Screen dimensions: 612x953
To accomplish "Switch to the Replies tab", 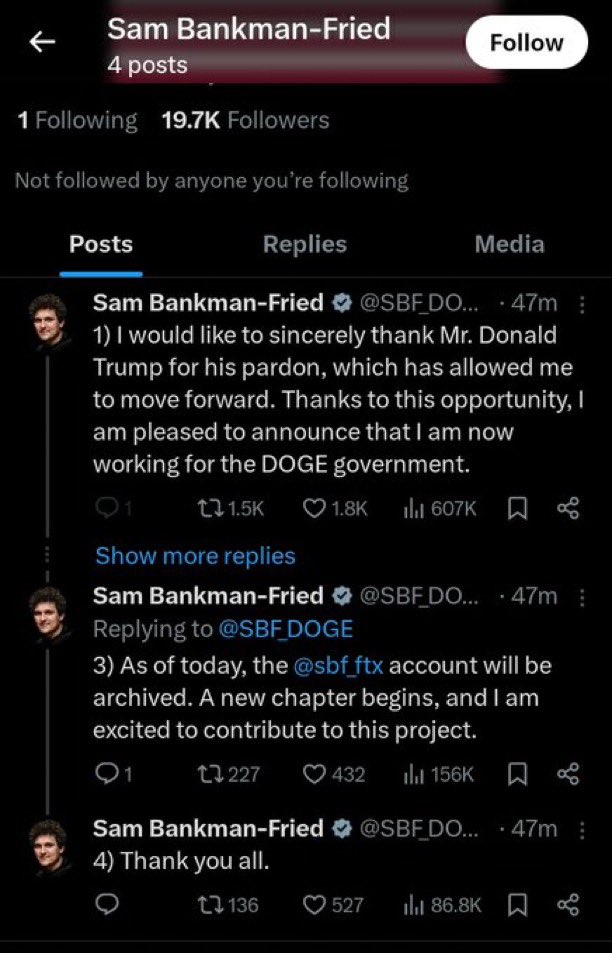I will [x=304, y=244].
